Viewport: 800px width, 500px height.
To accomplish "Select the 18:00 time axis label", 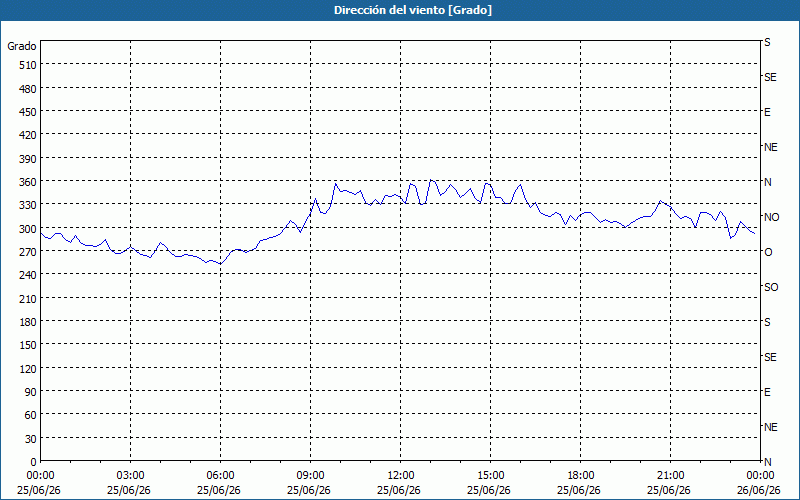I will [581, 476].
